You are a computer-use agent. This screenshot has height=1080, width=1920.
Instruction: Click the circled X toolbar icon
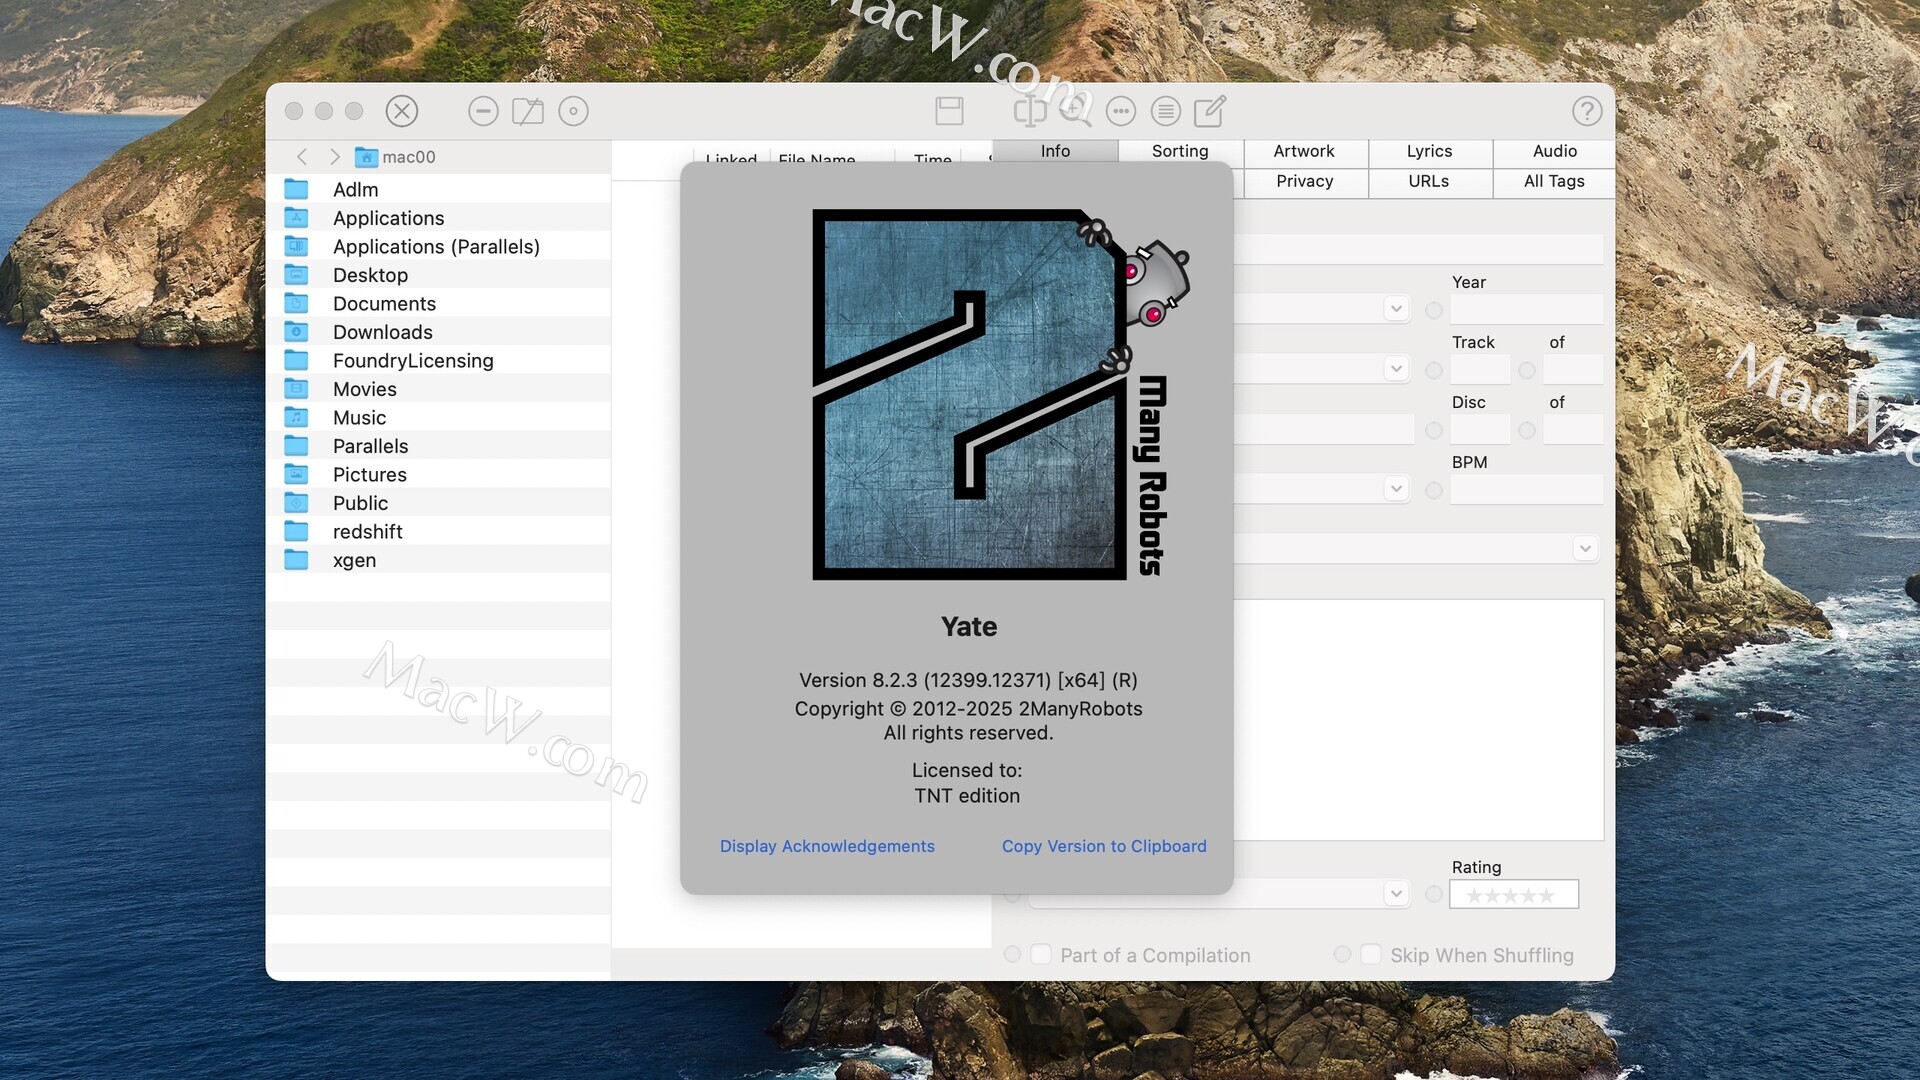tap(402, 111)
